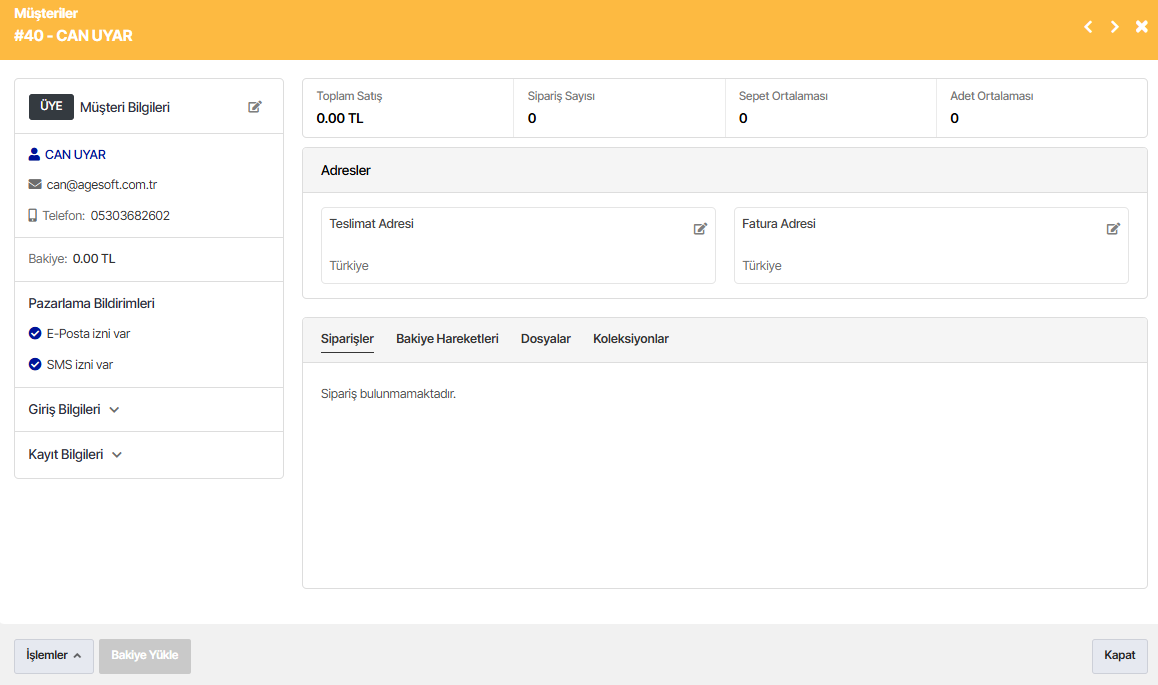Expand Giriş Bilgileri section
The height and width of the screenshot is (685, 1158).
tap(74, 410)
